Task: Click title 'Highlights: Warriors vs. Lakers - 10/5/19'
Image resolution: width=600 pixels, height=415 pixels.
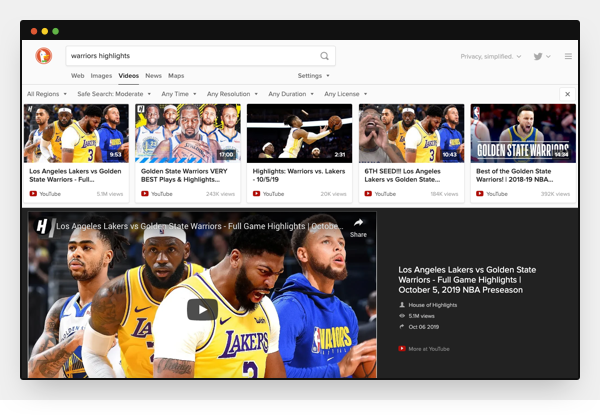Action: pos(299,175)
